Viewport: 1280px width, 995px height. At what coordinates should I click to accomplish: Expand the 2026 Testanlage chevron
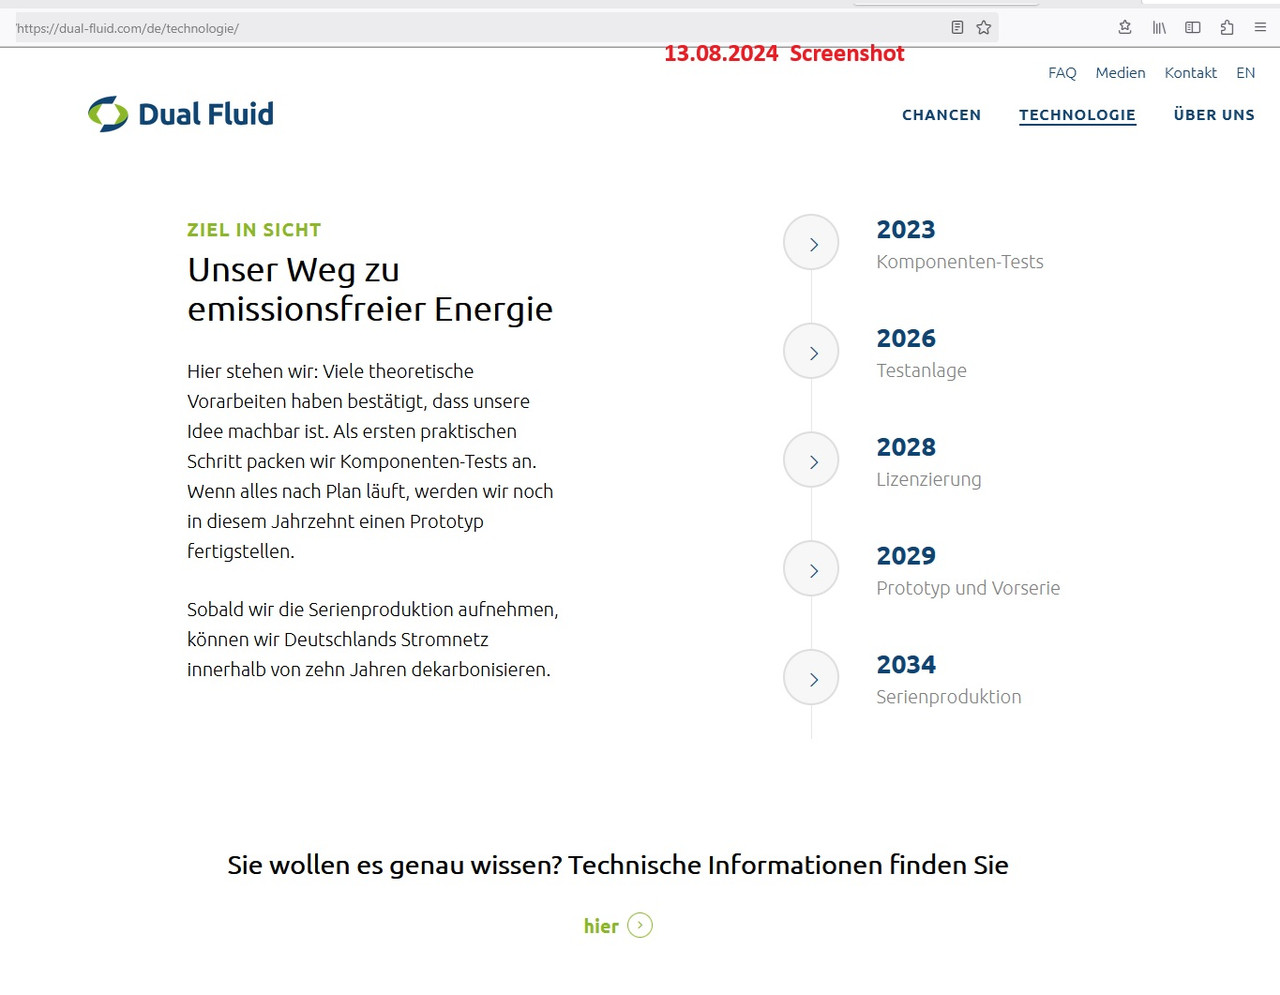pos(811,352)
